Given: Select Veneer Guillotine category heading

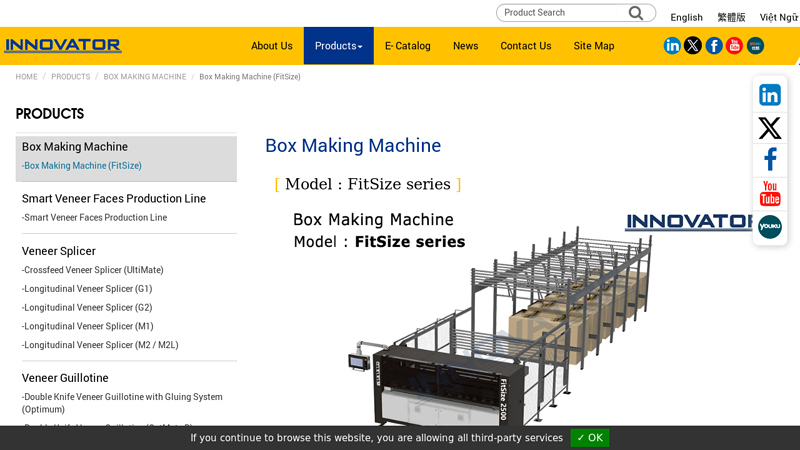Looking at the screenshot, I should click(65, 378).
